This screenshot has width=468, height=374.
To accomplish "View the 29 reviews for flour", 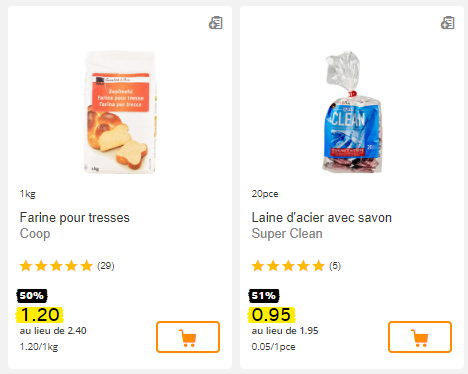I will (x=106, y=266).
